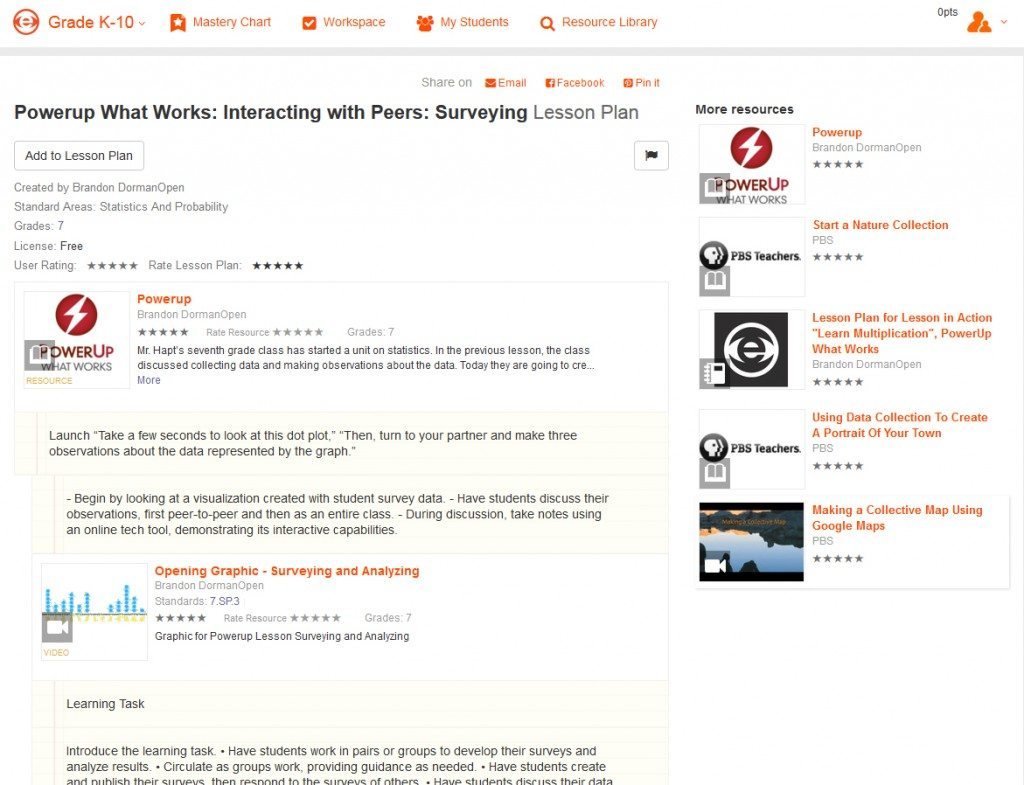The width and height of the screenshot is (1024, 785).
Task: Select the Email share icon
Action: point(490,82)
